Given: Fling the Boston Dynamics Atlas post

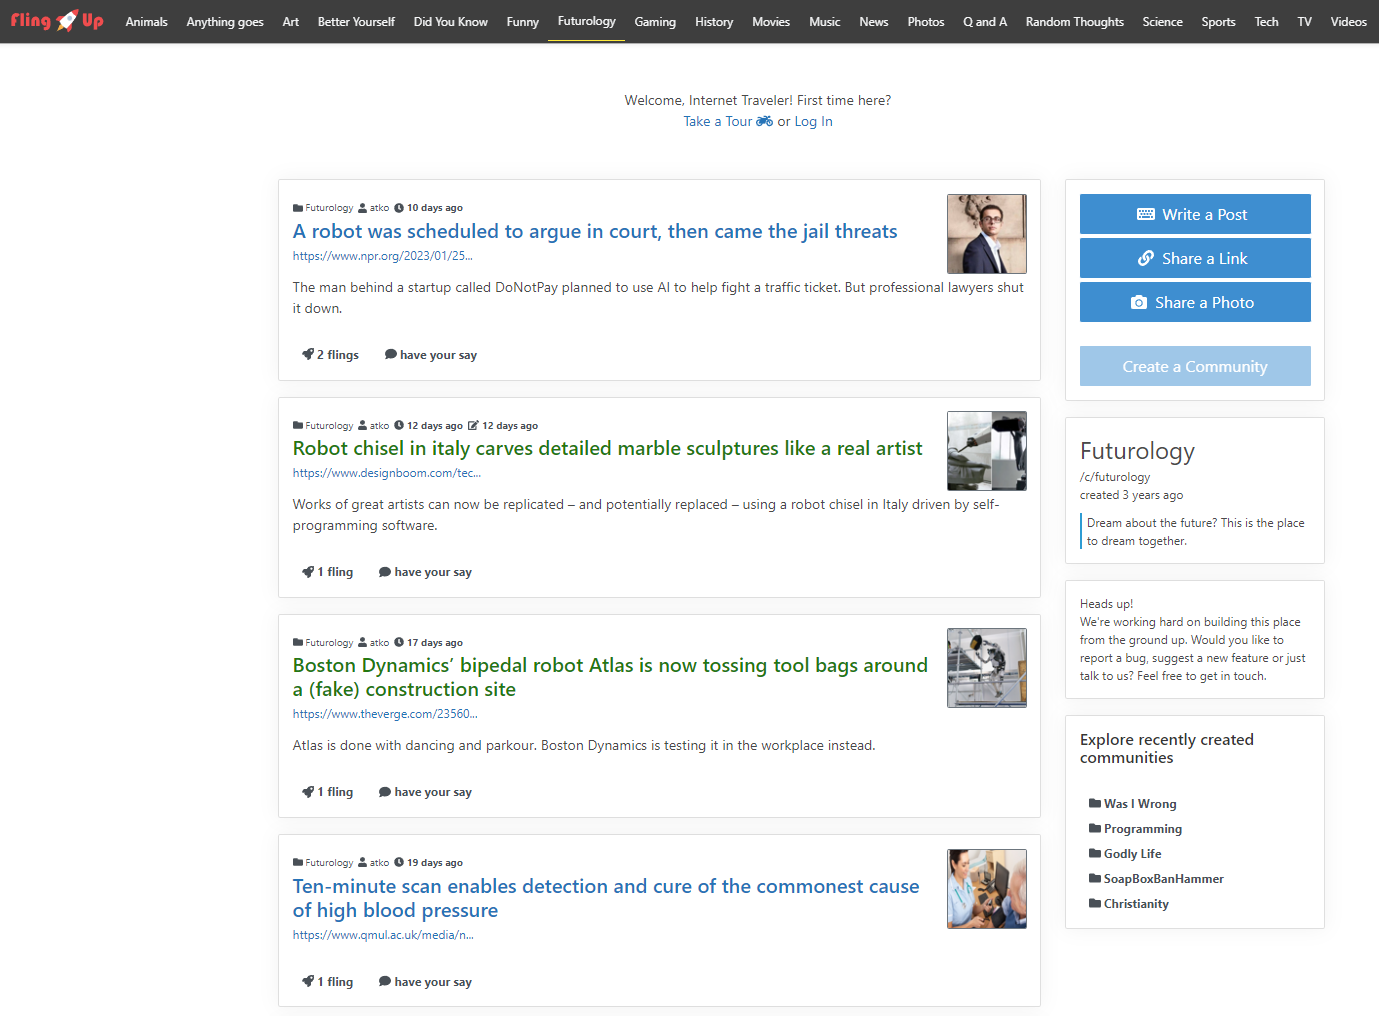Looking at the screenshot, I should 328,792.
